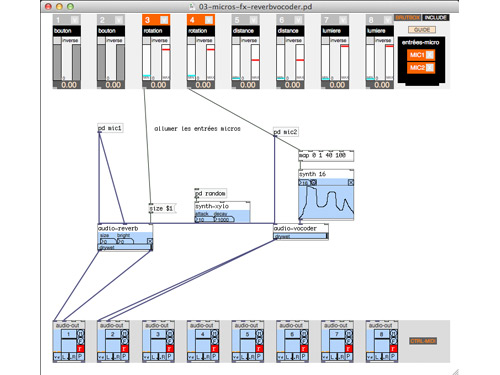This screenshot has width=500, height=375.
Task: Expand the V dropdown on sensor 4
Action: (209, 20)
